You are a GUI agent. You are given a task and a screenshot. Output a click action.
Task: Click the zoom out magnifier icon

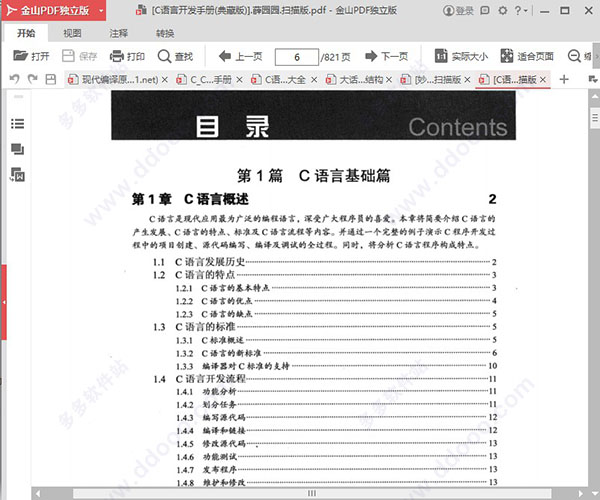click(574, 56)
